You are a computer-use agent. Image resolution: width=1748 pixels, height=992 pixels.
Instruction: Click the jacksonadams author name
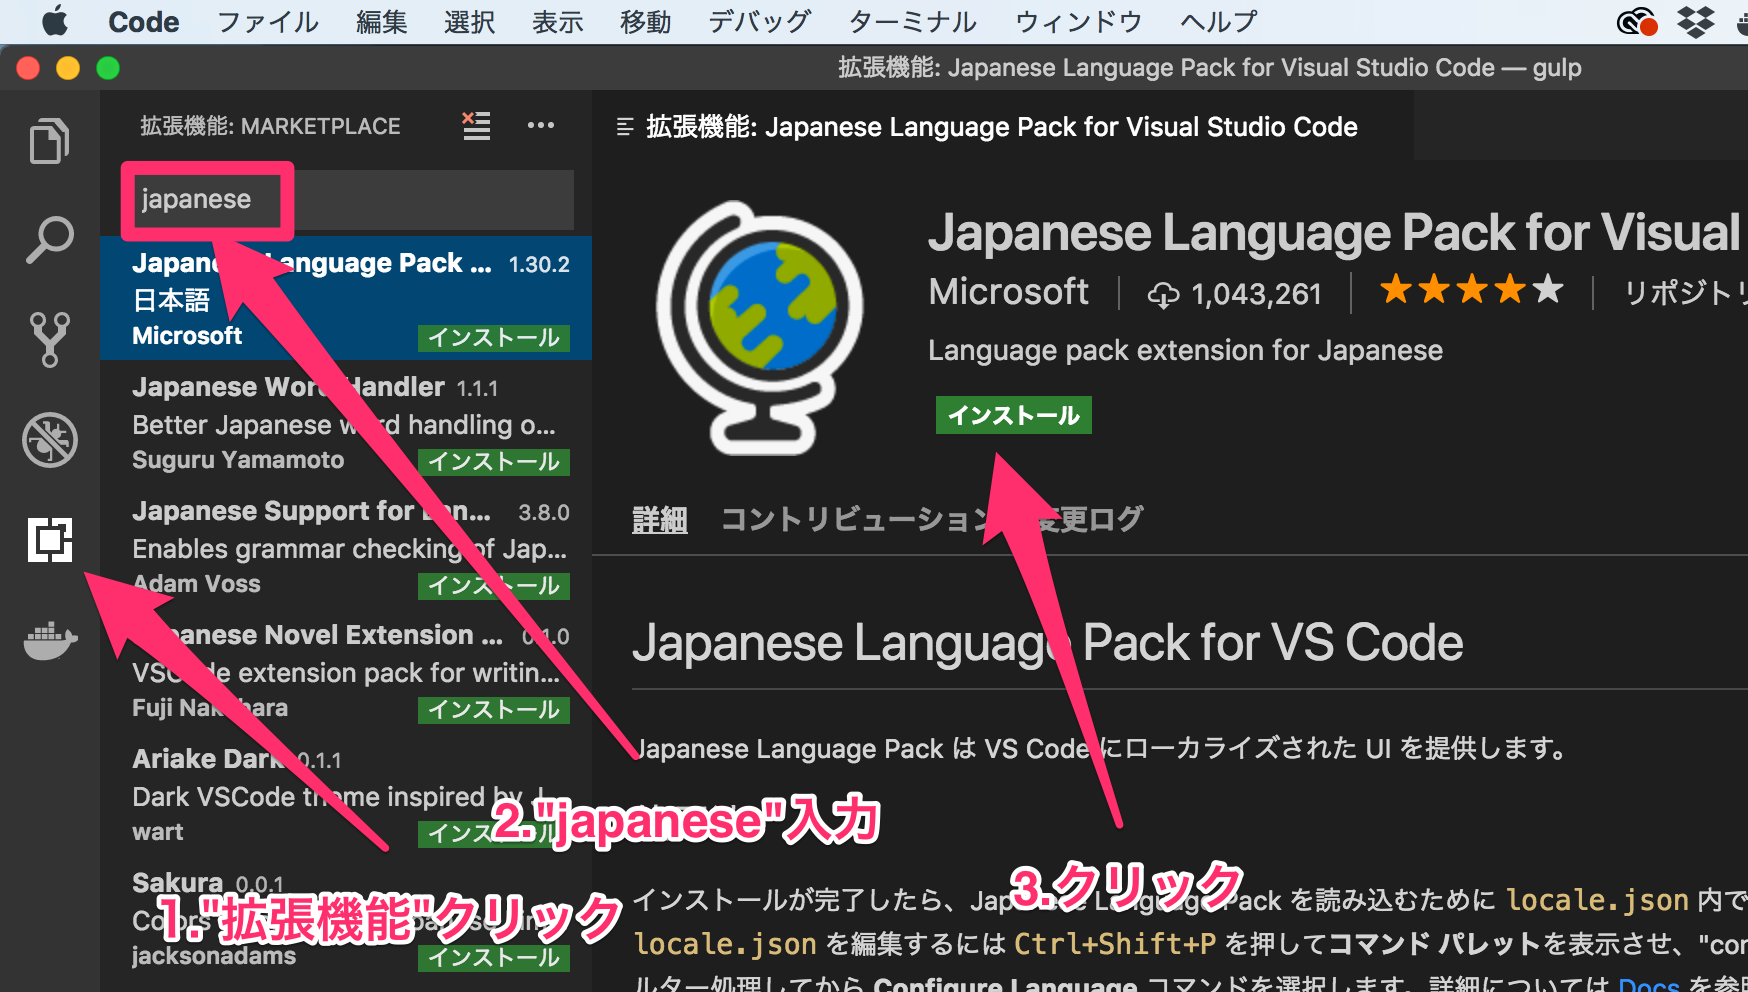click(x=214, y=956)
